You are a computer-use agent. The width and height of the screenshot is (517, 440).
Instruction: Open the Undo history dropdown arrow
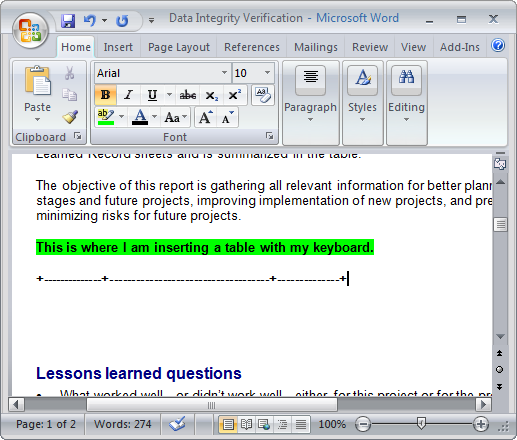(x=104, y=21)
